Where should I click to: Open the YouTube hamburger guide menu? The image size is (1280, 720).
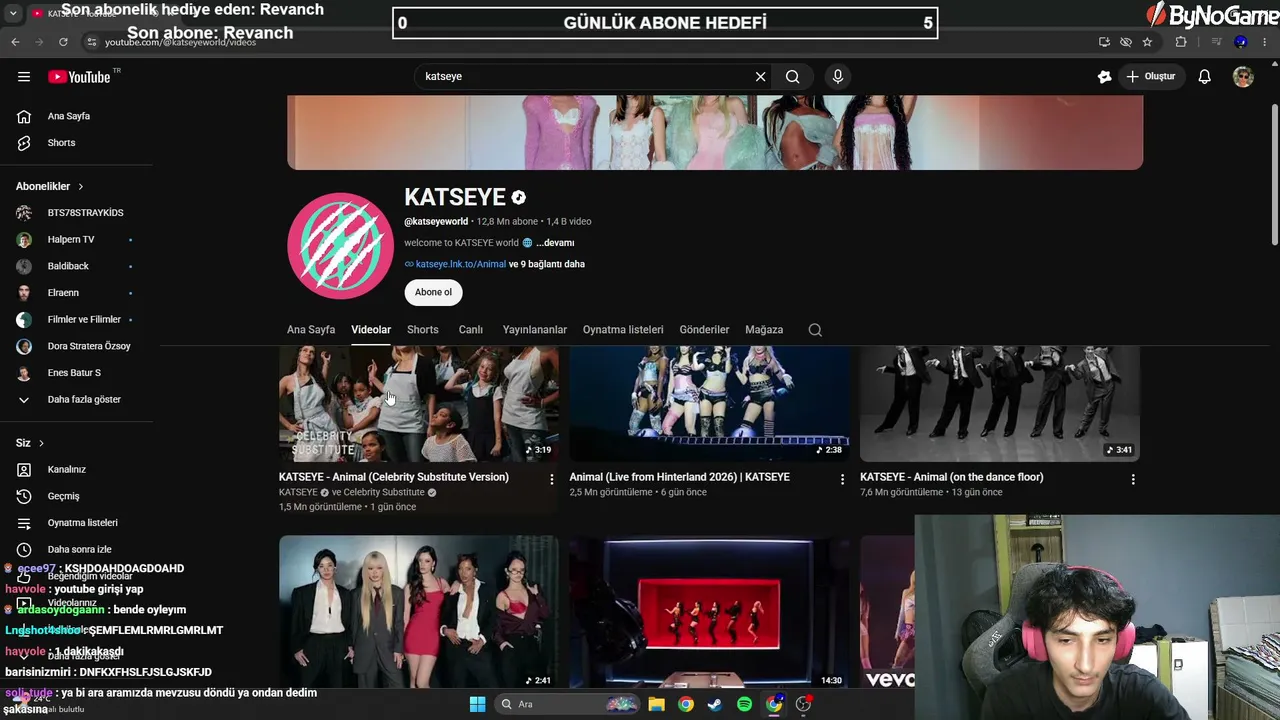(24, 77)
